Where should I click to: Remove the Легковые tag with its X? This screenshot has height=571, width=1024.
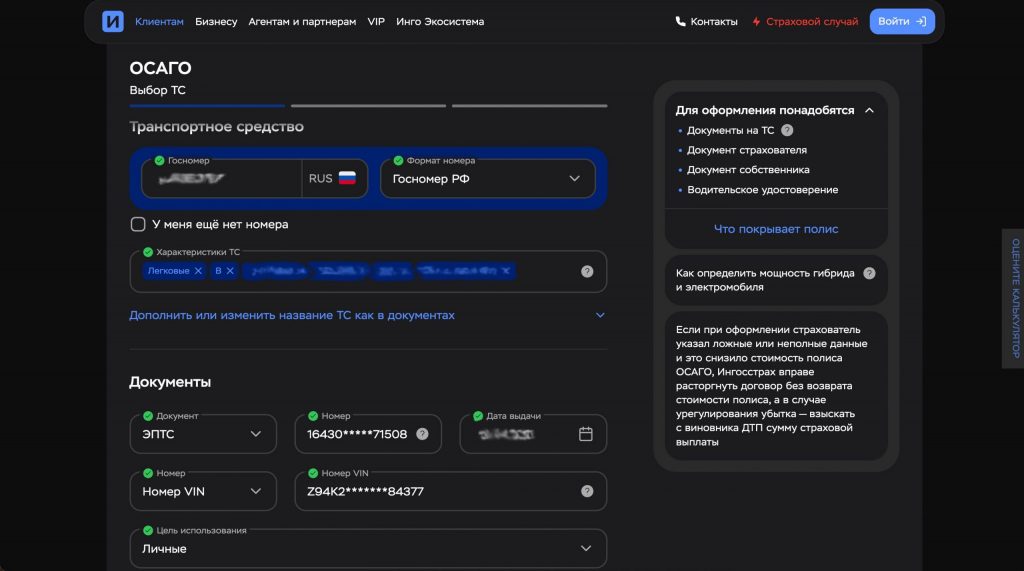(x=198, y=271)
